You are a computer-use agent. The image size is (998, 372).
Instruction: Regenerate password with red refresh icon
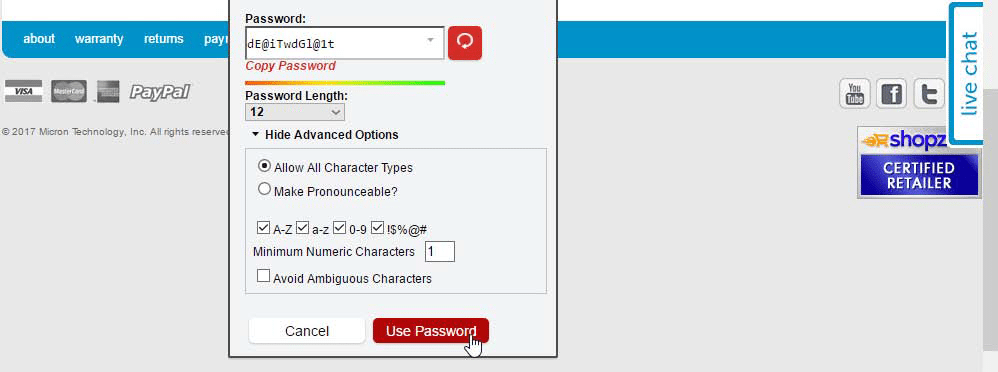point(465,43)
